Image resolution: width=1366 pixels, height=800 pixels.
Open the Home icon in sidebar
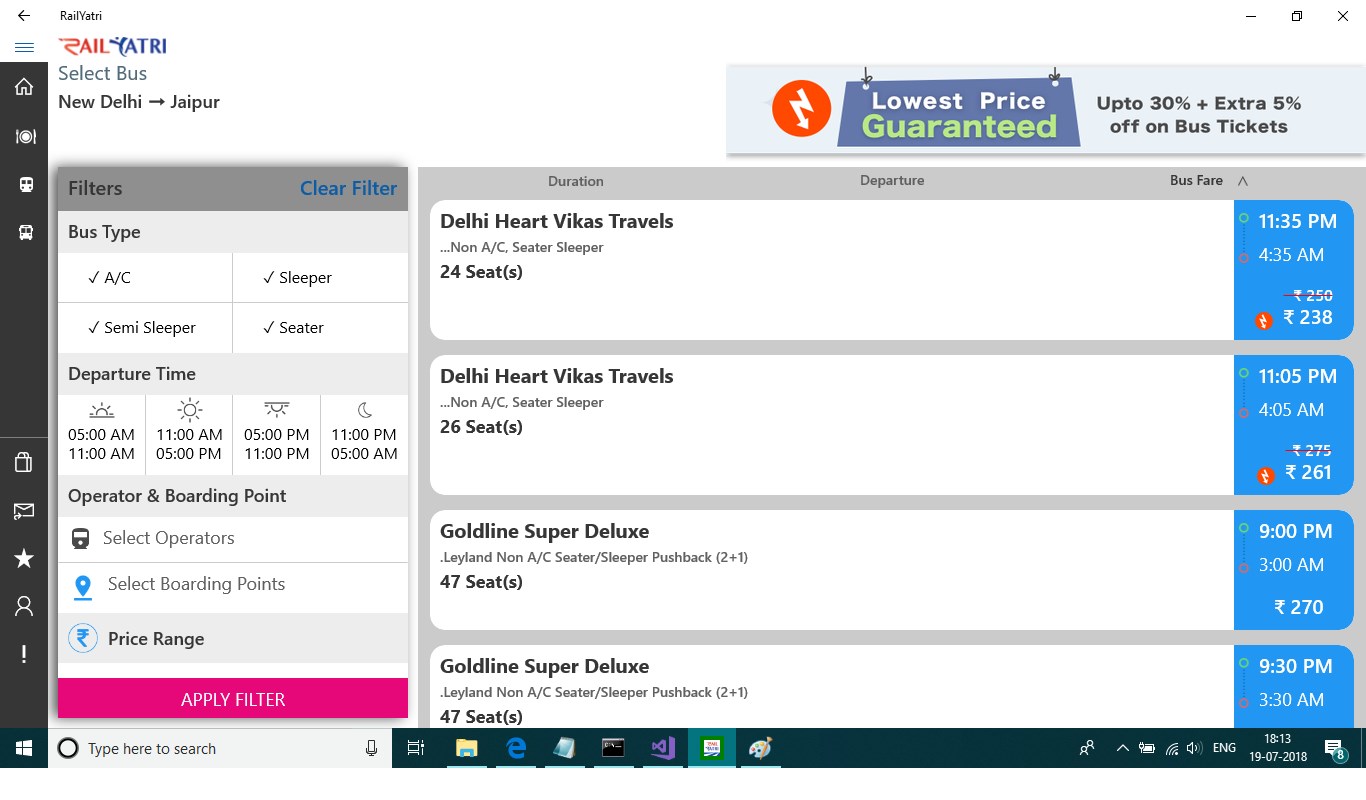click(x=24, y=87)
